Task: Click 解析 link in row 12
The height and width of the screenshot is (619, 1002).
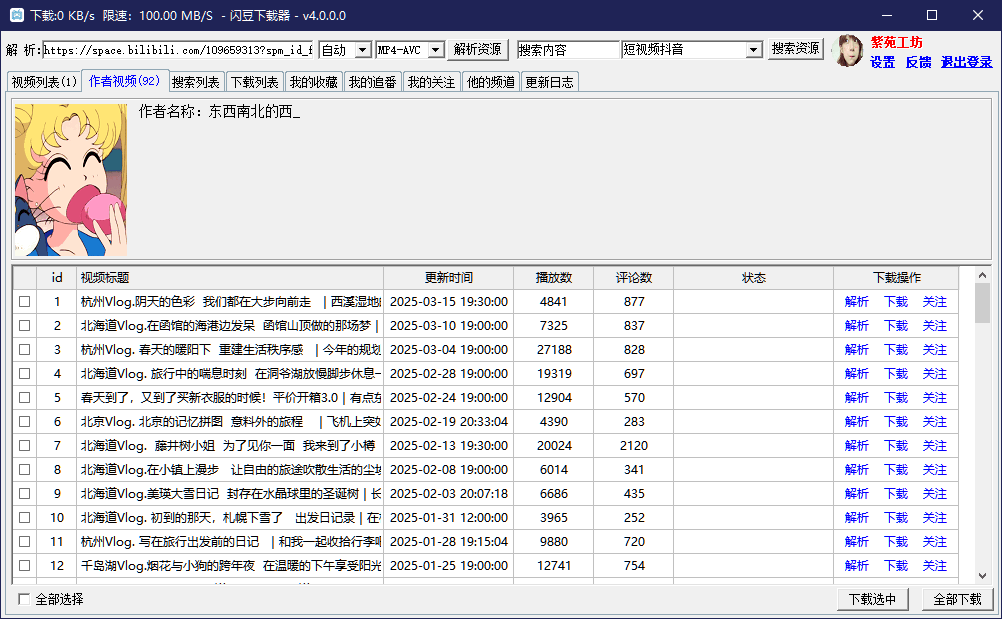Action: [856, 565]
